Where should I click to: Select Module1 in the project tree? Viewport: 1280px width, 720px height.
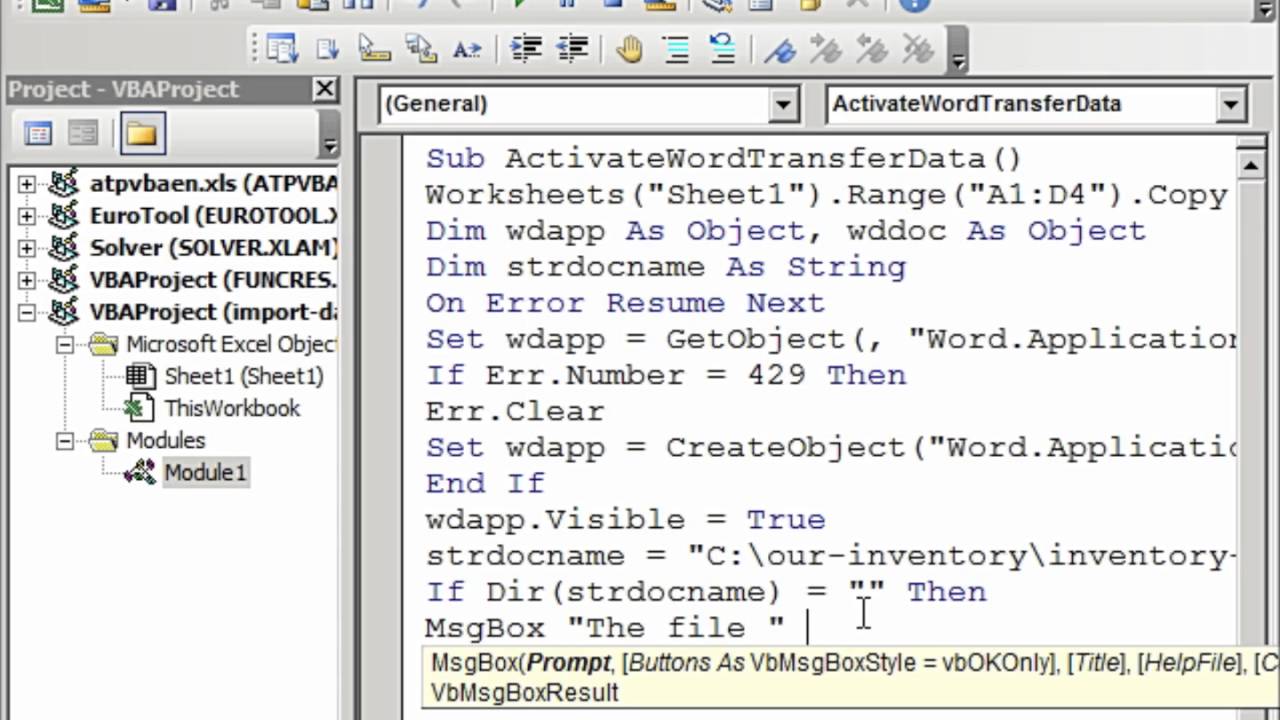[205, 472]
